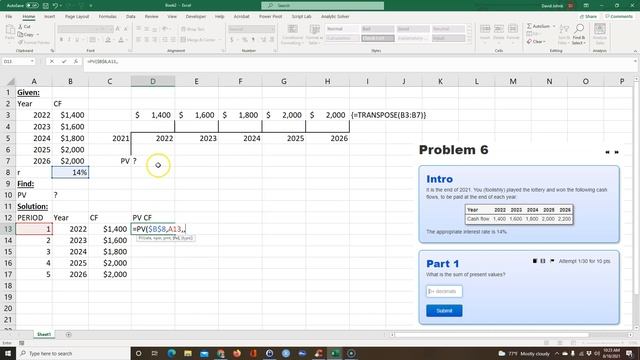Open Firefox from the taskbar
This screenshot has height=360, width=640.
[x=237, y=353]
